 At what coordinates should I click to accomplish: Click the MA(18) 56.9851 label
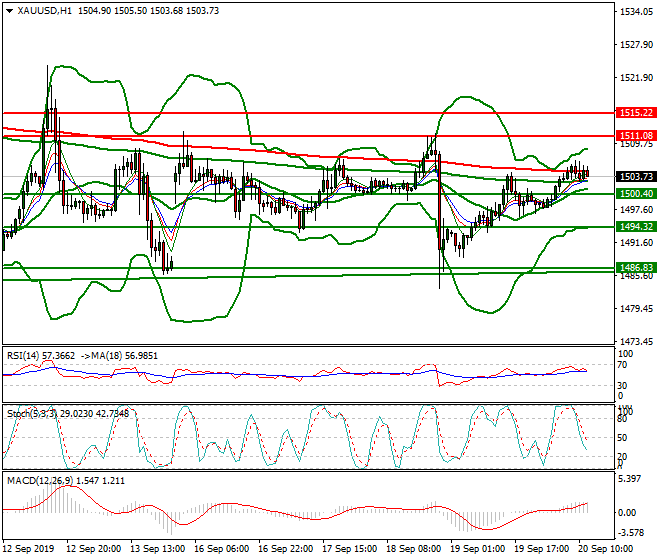click(125, 356)
